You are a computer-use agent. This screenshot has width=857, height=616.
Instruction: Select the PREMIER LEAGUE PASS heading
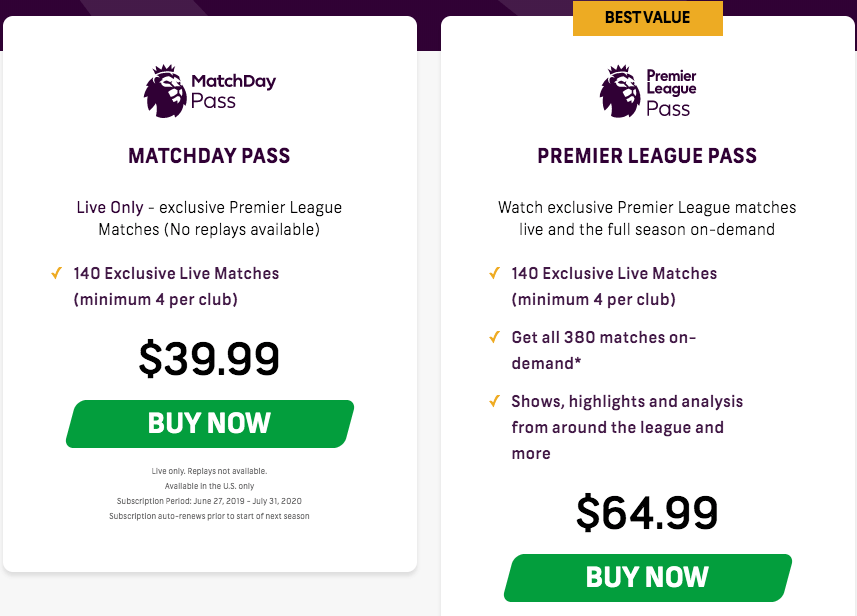pyautogui.click(x=647, y=156)
